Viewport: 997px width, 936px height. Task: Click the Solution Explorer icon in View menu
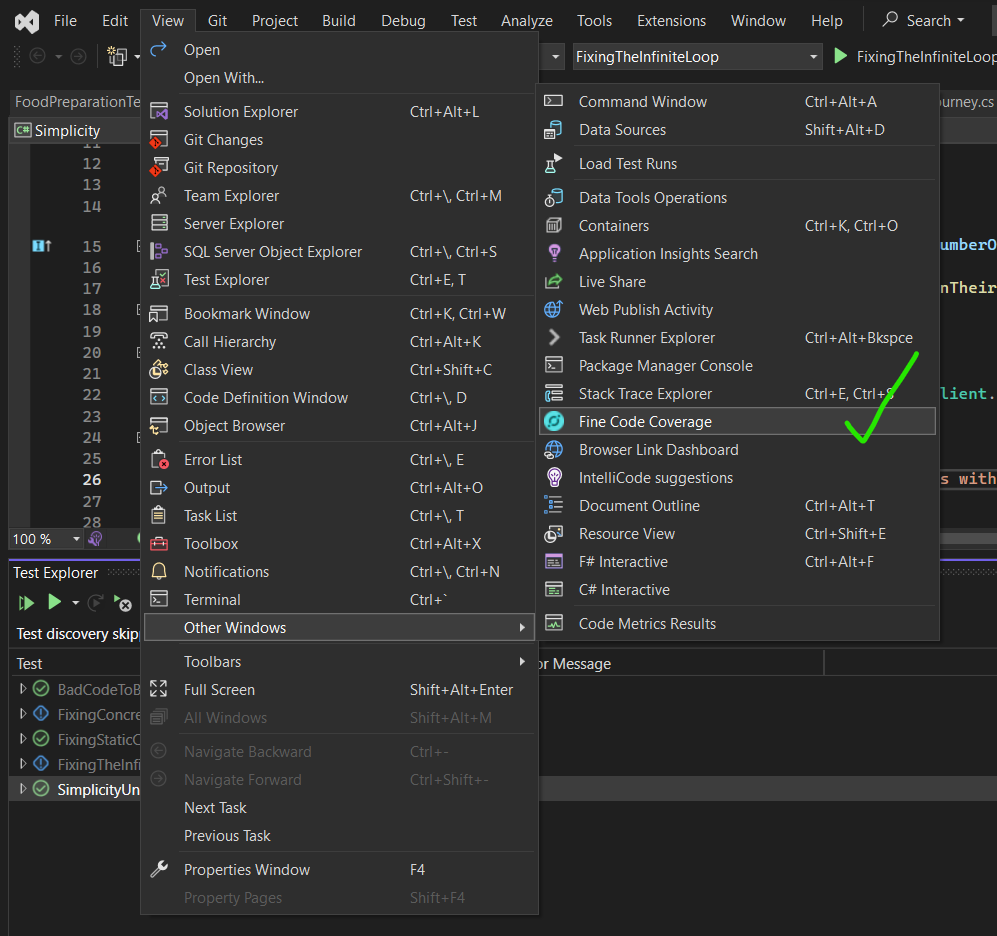159,111
